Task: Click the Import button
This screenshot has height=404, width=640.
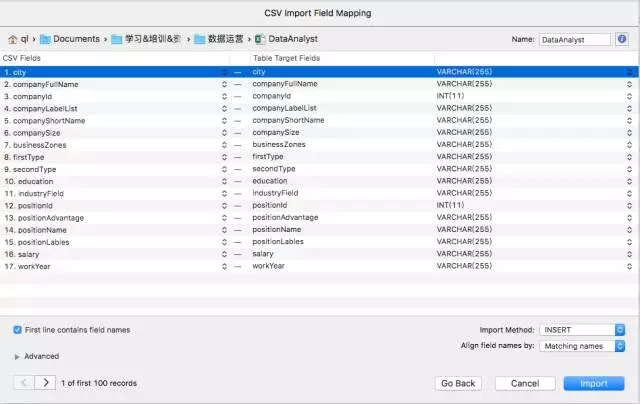Action: pos(594,383)
